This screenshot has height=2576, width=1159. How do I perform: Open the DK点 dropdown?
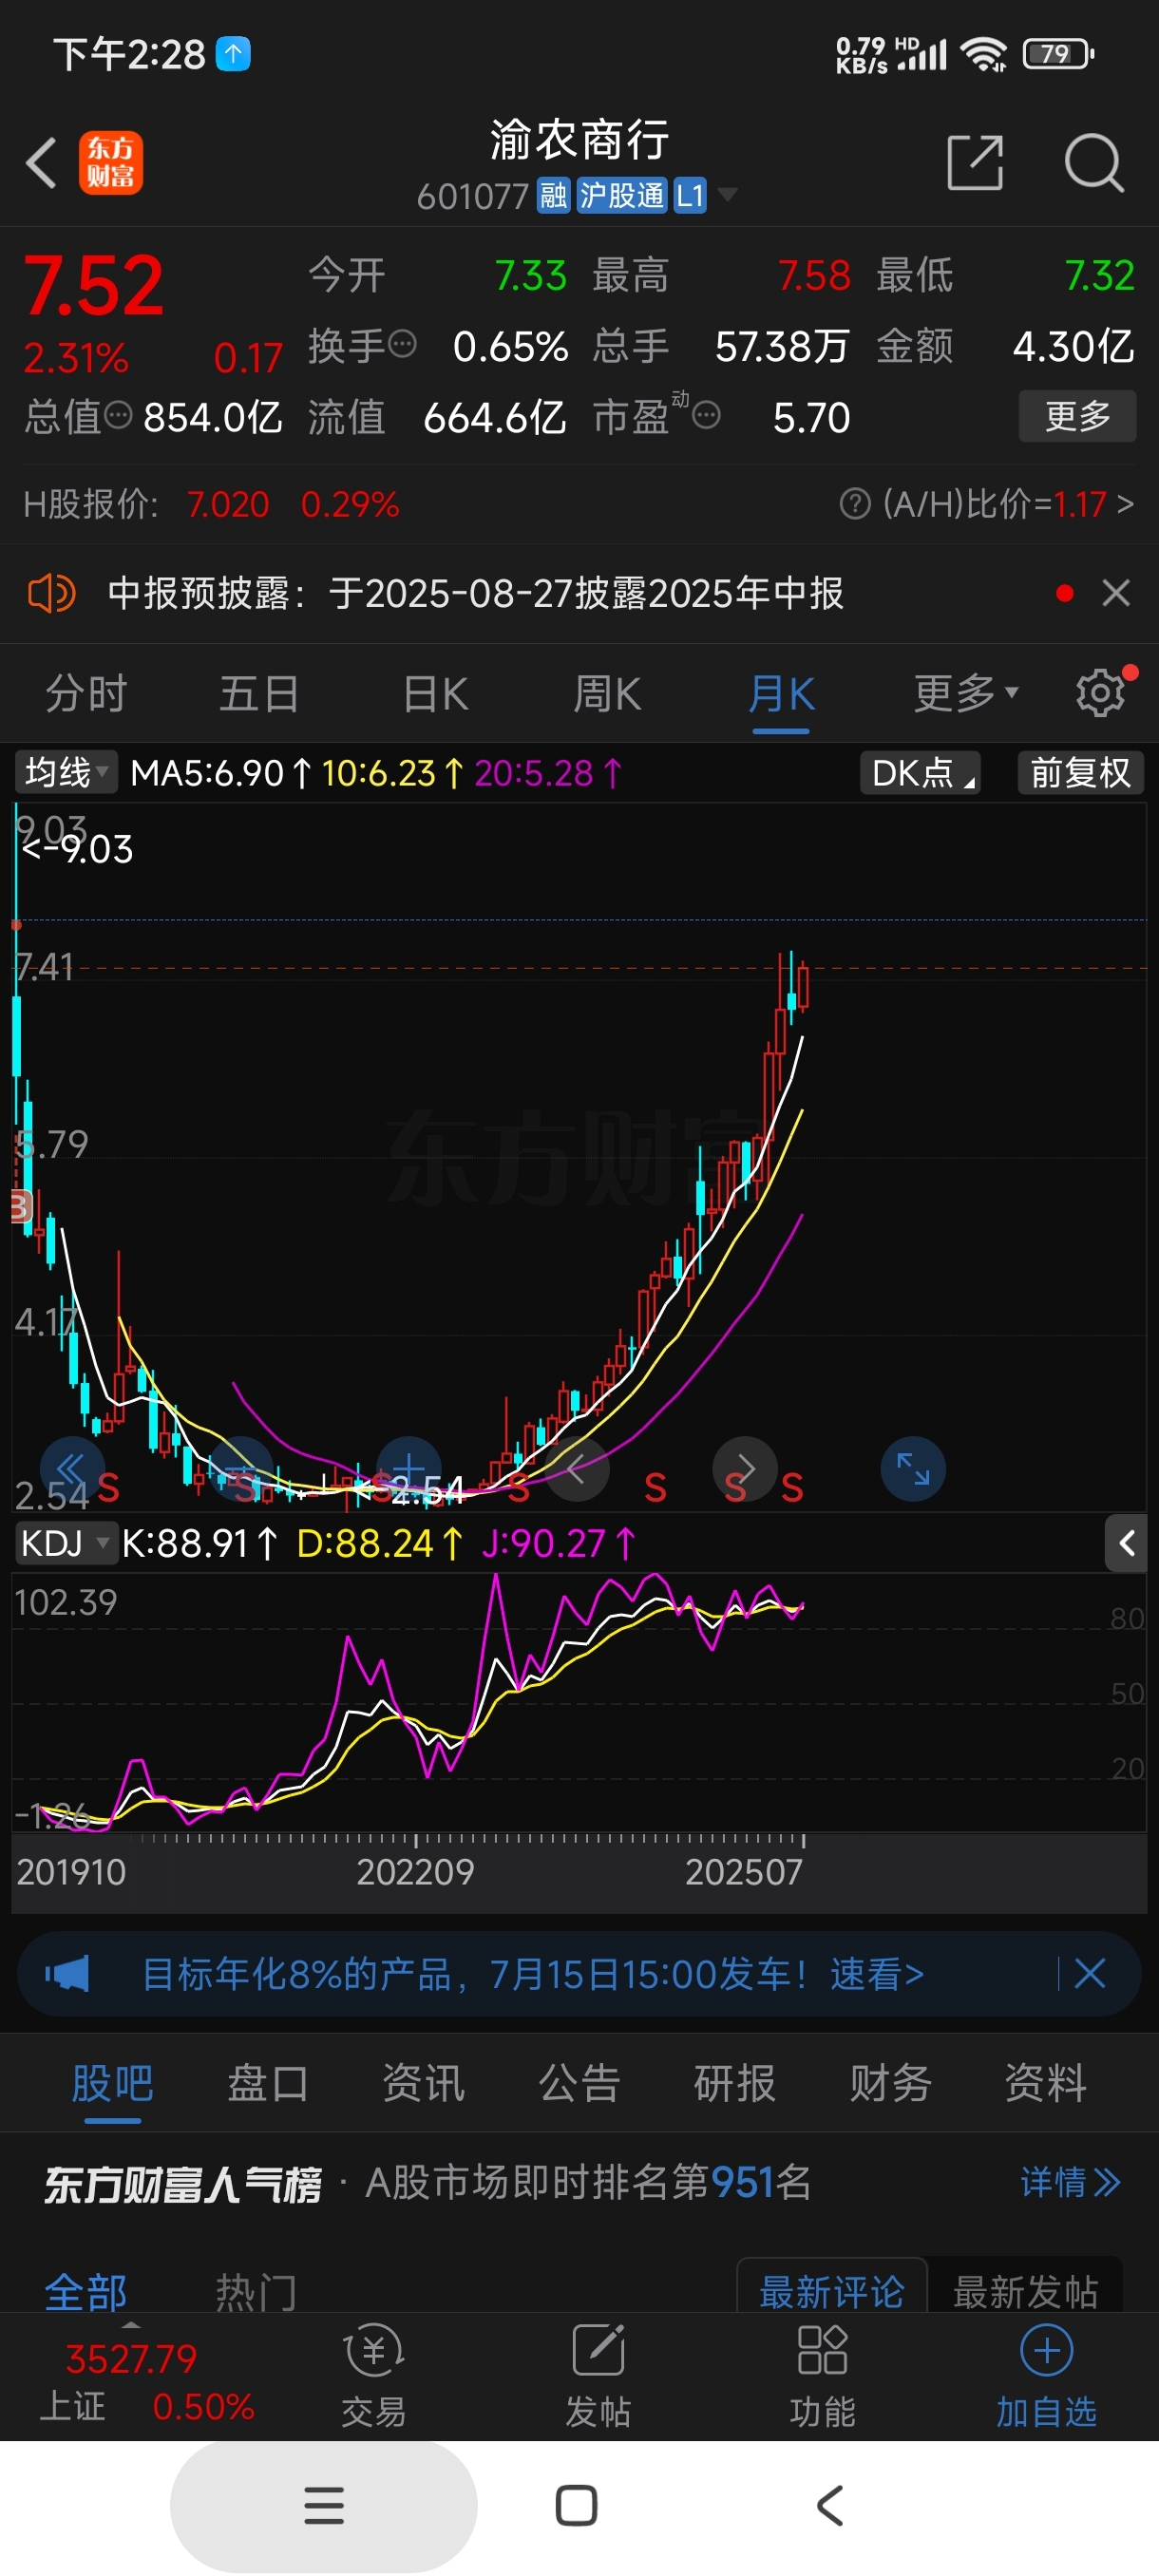pos(920,773)
